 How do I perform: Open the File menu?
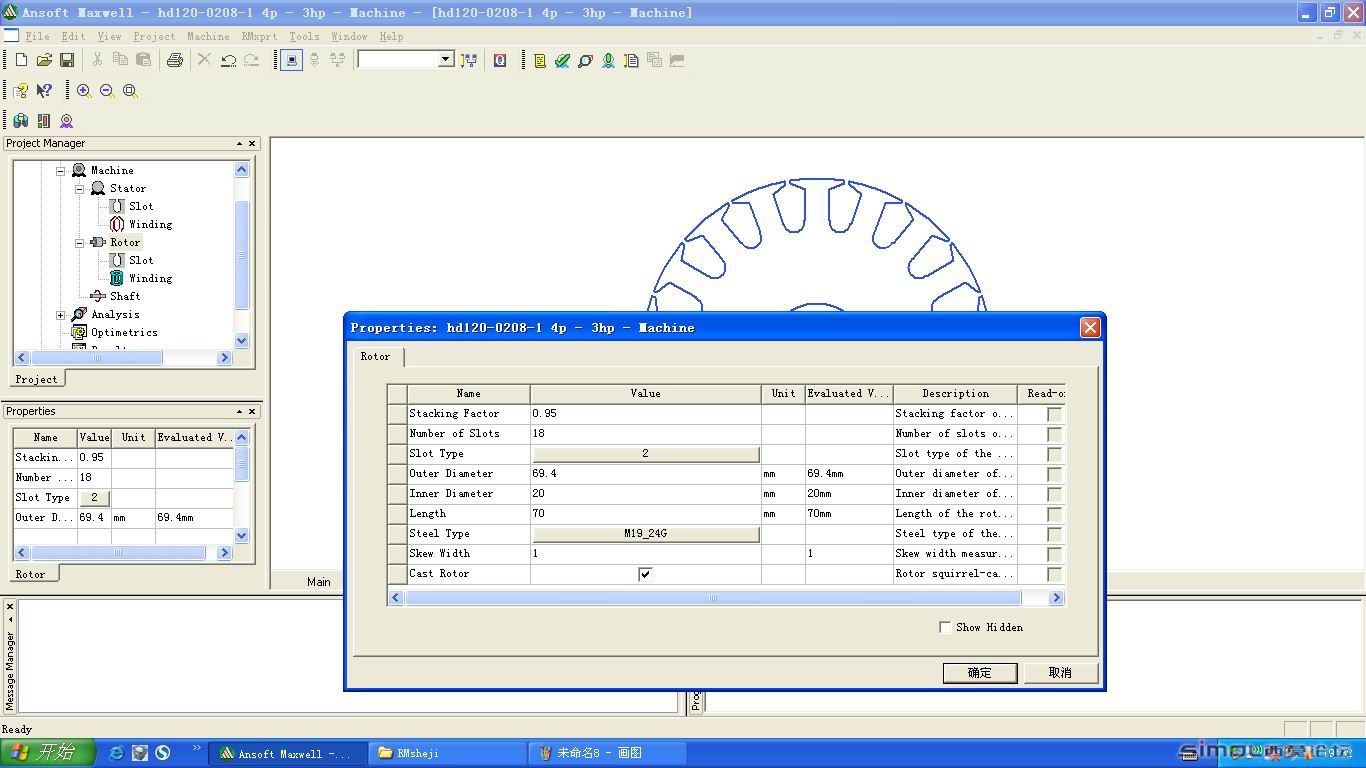pos(37,36)
